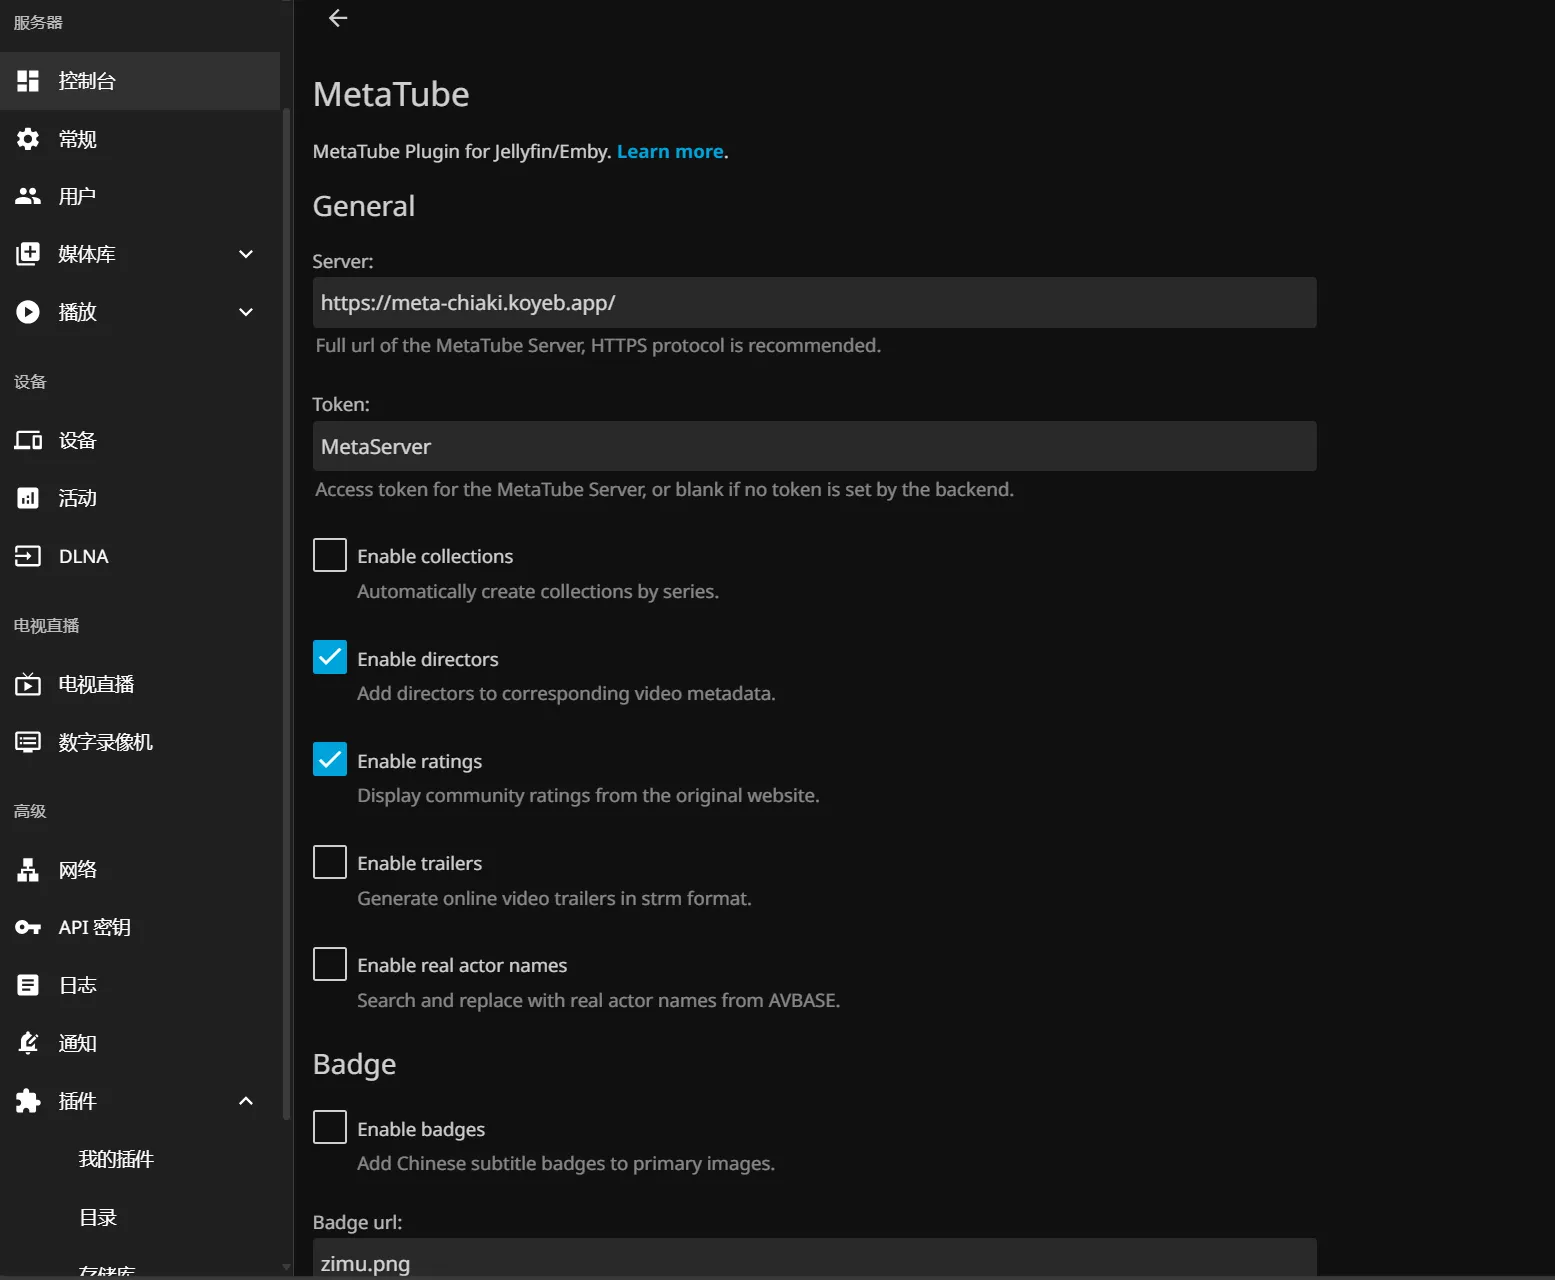This screenshot has width=1555, height=1280.
Task: Click the 常规 gear icon
Action: click(28, 139)
